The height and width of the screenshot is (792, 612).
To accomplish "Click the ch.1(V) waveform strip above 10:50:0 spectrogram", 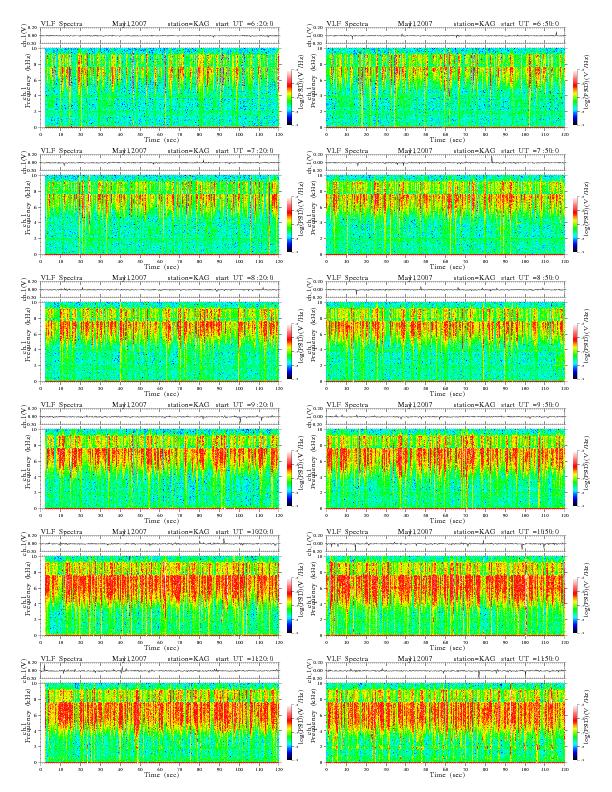I will [445, 544].
